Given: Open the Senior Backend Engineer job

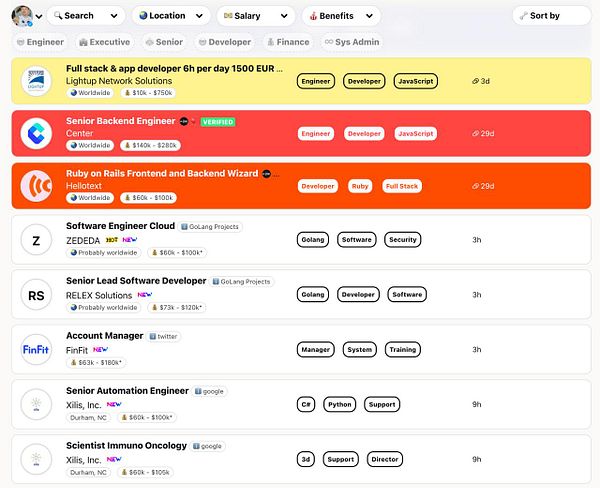Looking at the screenshot, I should [x=121, y=121].
